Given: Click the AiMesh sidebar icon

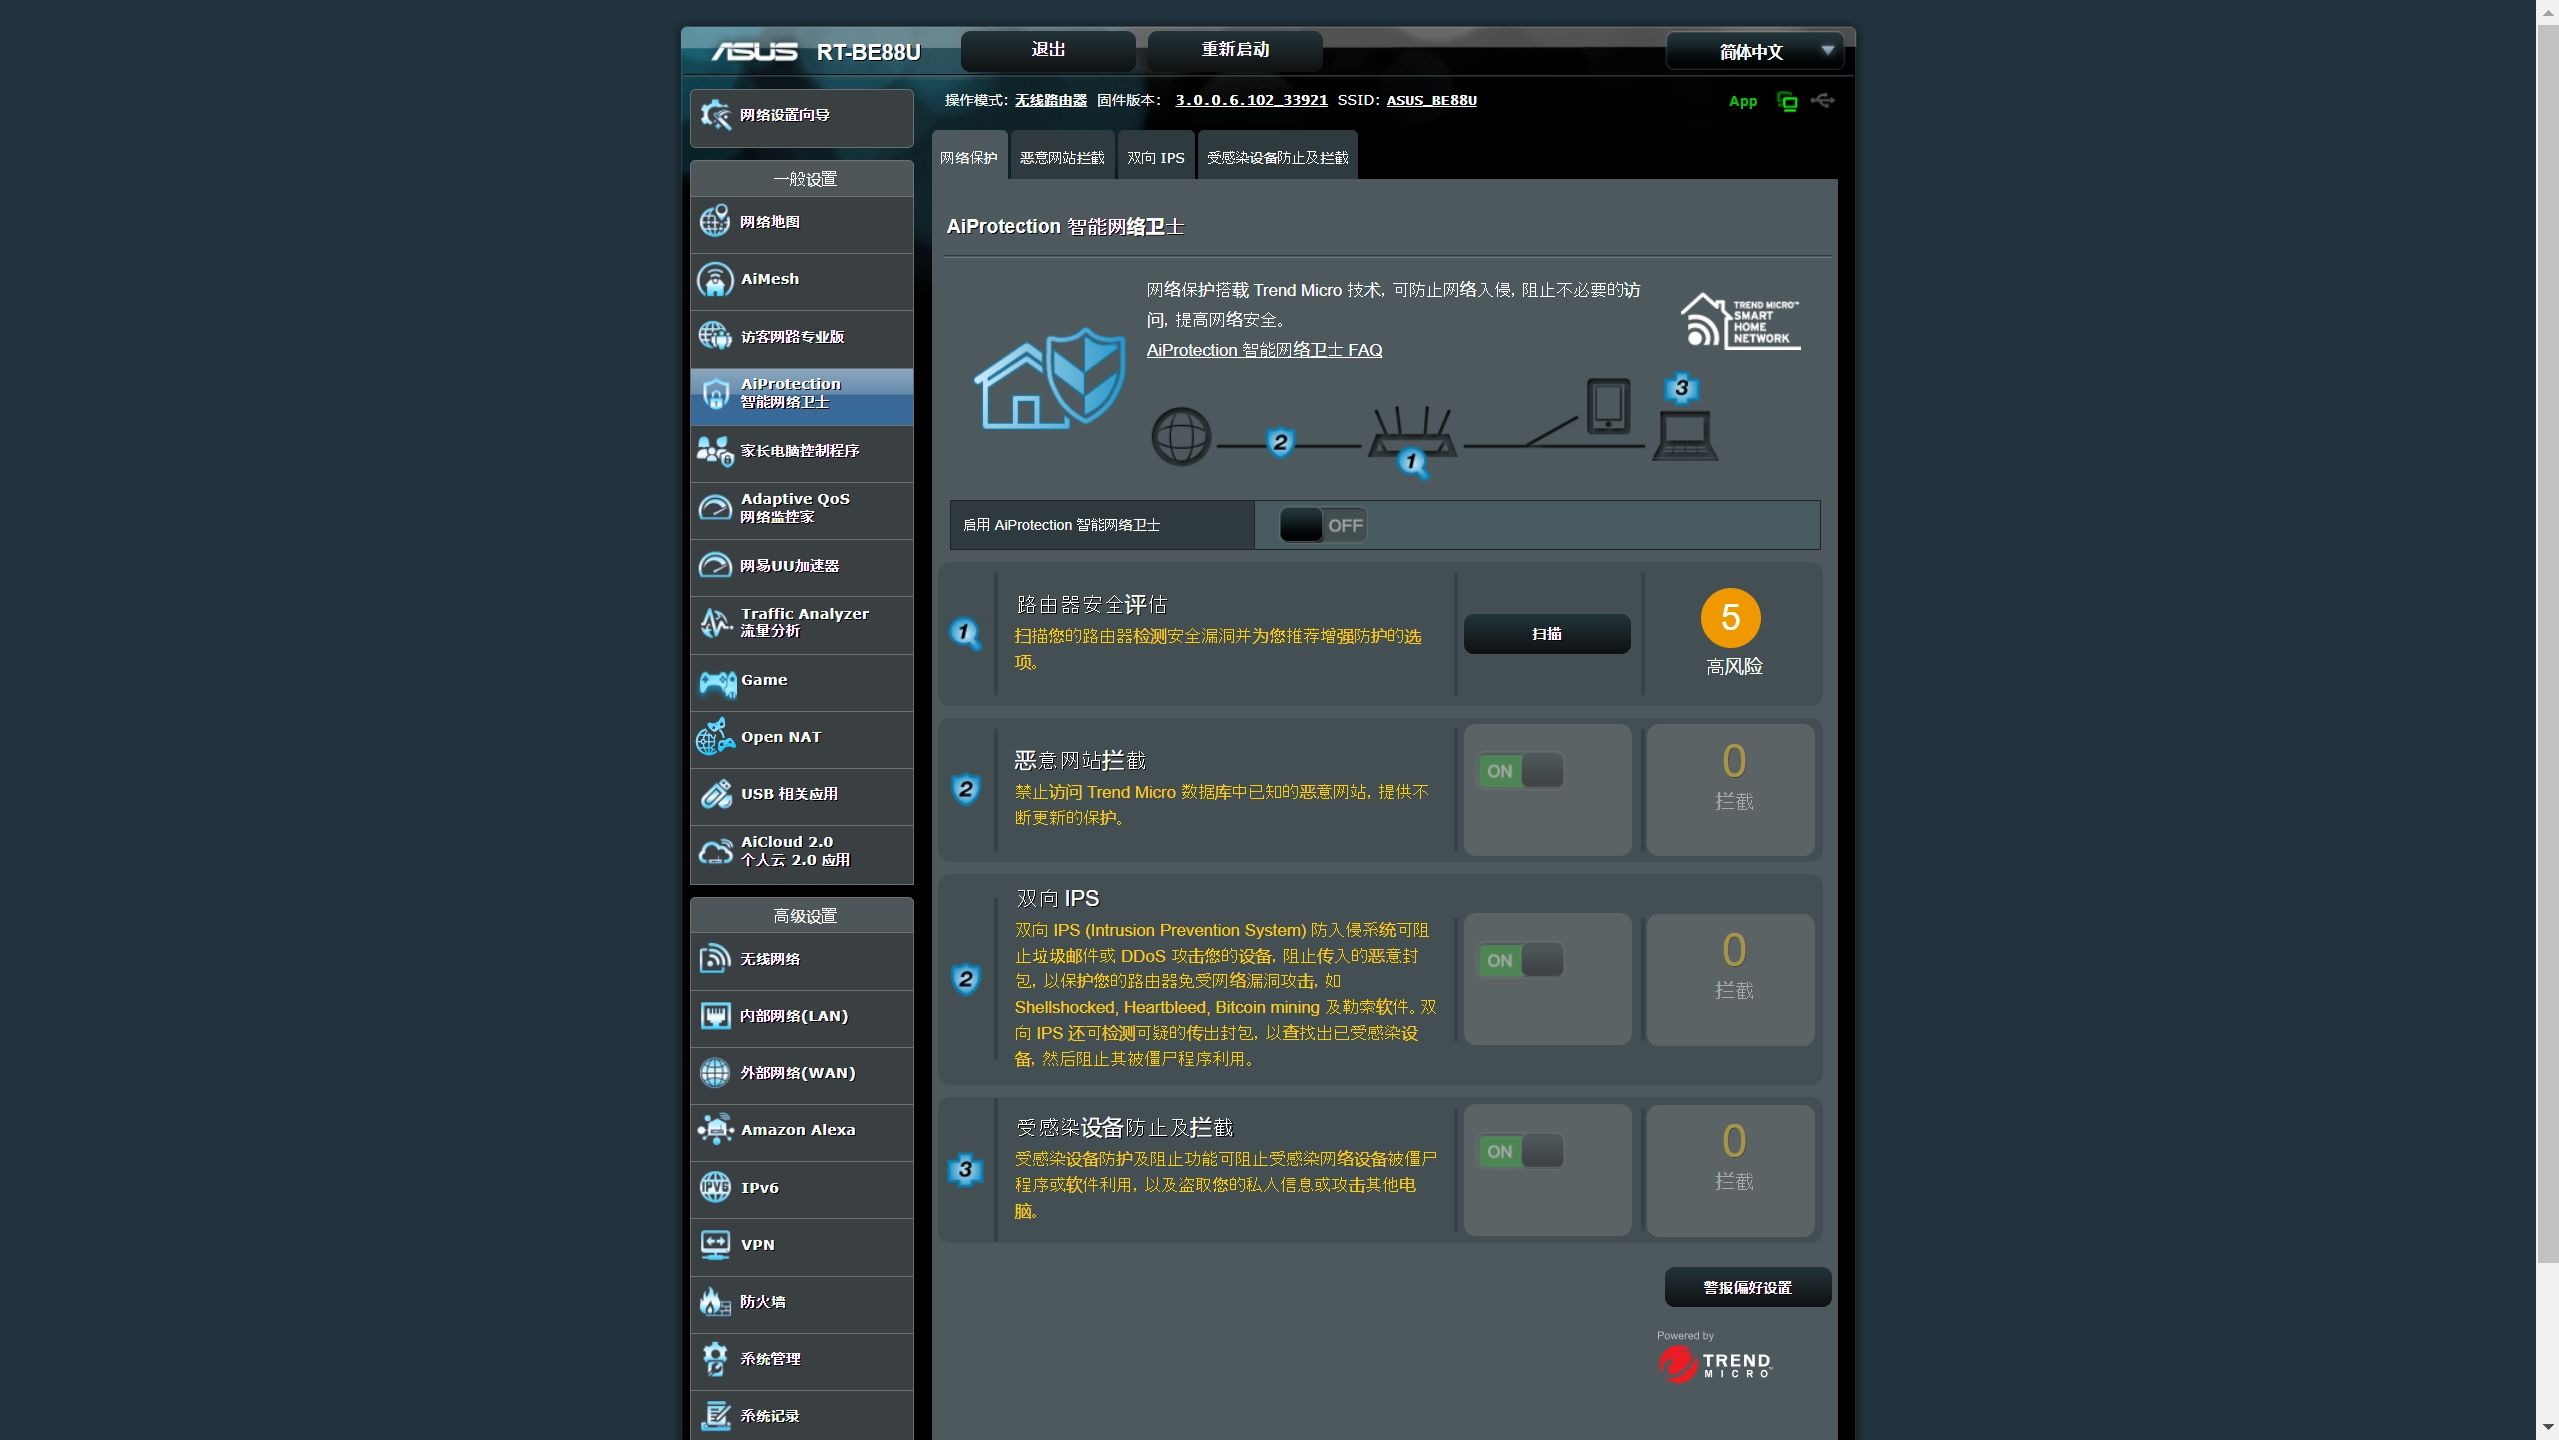Looking at the screenshot, I should 715,279.
